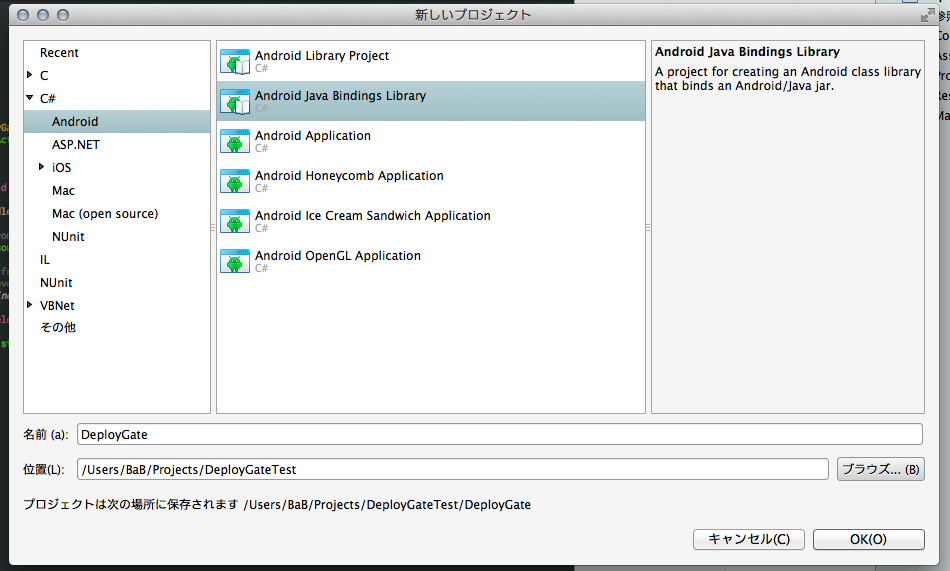This screenshot has width=950, height=571.
Task: Select the Recent category
Action: (x=59, y=53)
